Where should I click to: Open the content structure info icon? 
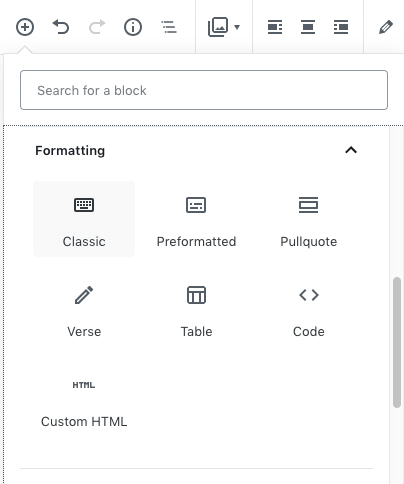pos(133,27)
